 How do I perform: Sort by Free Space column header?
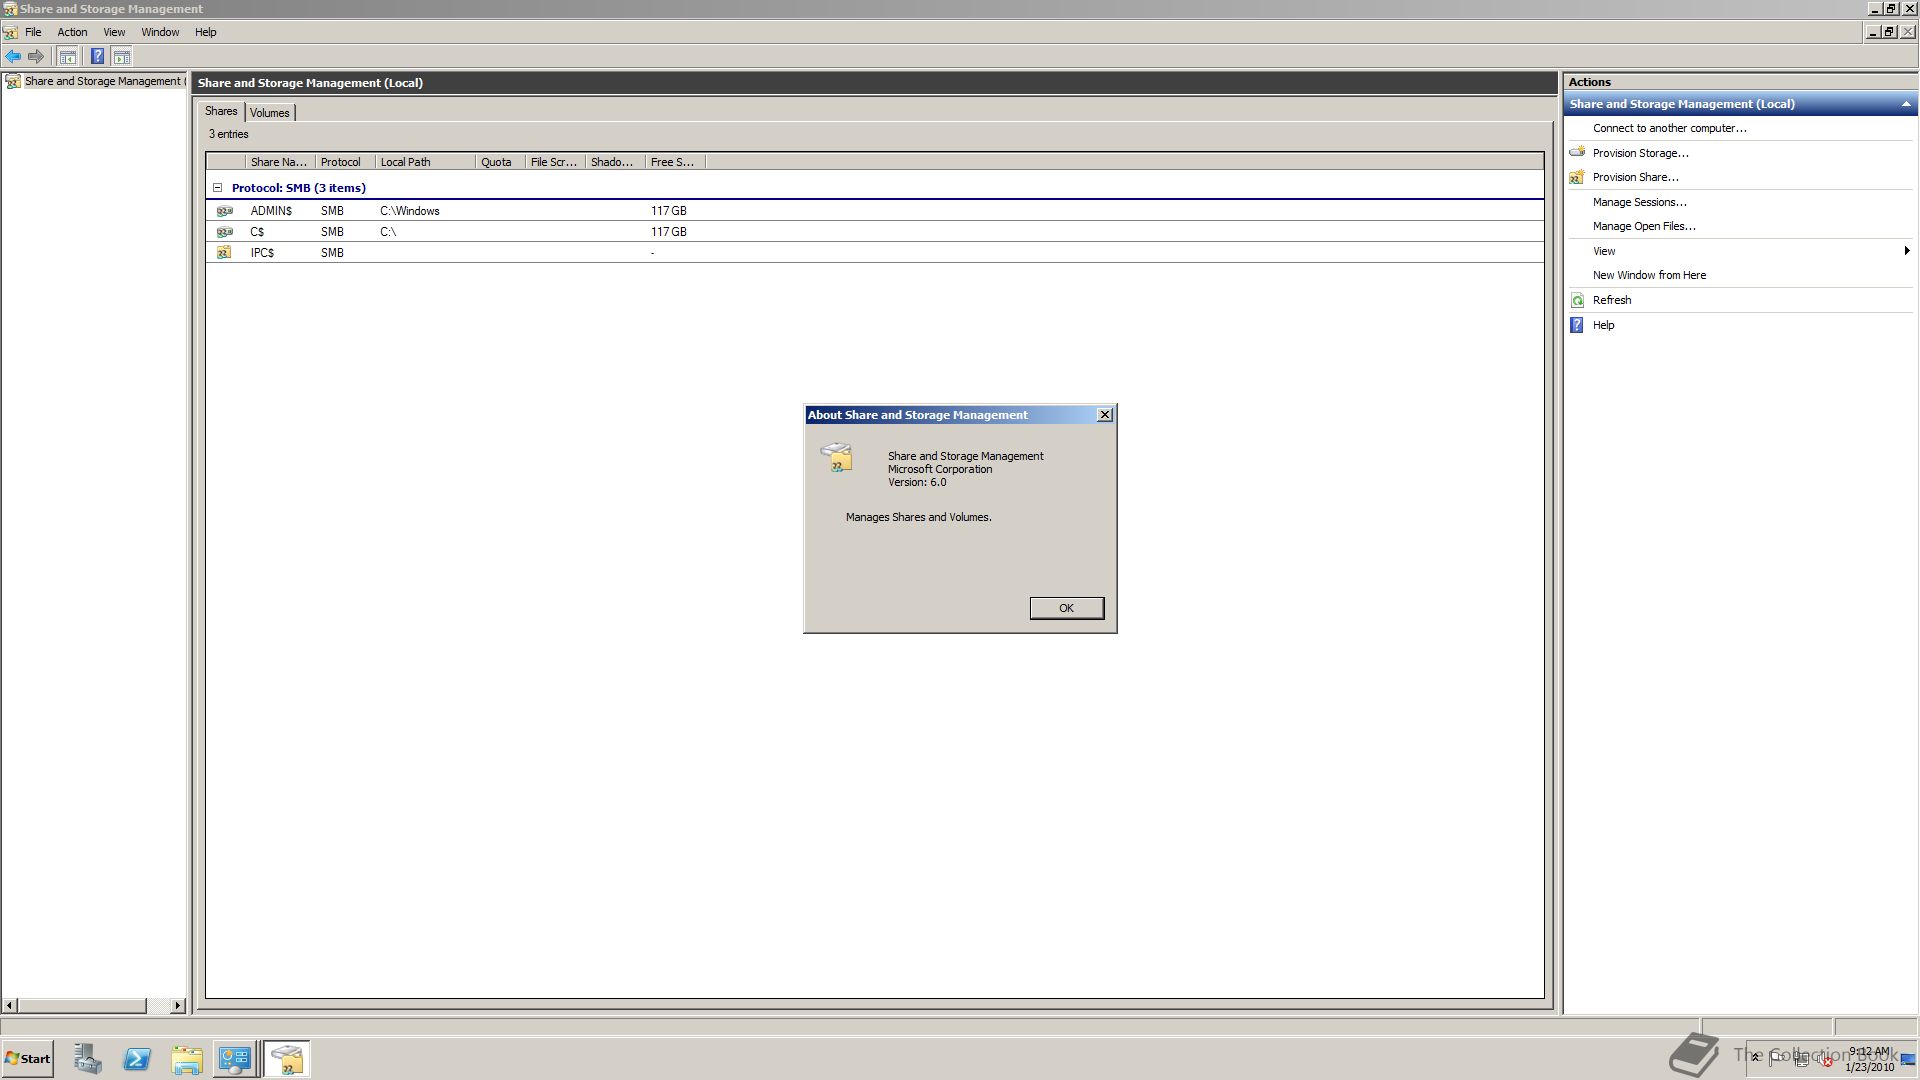pos(675,162)
